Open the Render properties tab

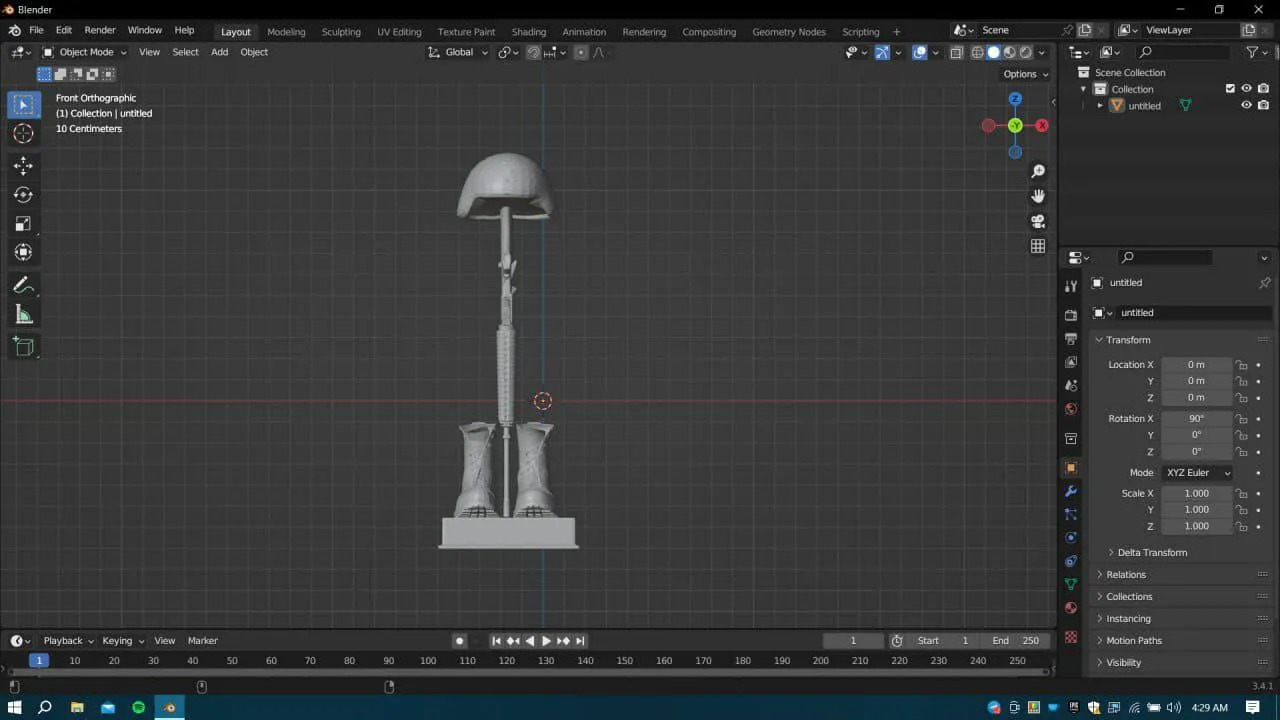coord(1071,315)
